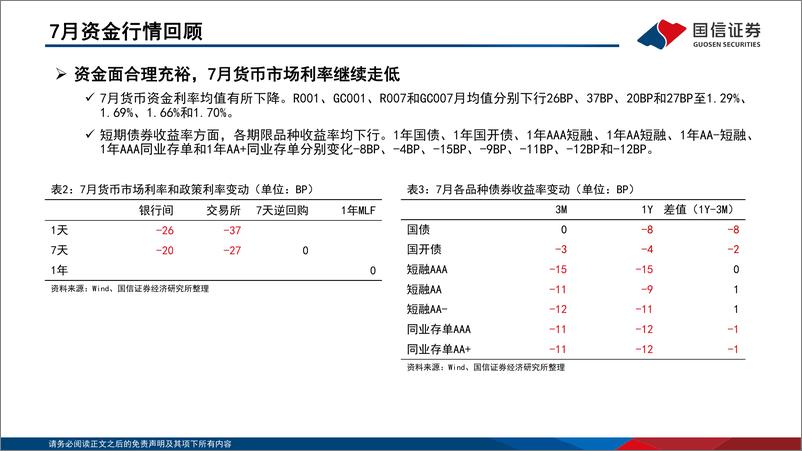This screenshot has width=802, height=451.
Task: Select Table 2 title 表2：7月货币市场利率和政策利率变动
Action: tap(182, 189)
